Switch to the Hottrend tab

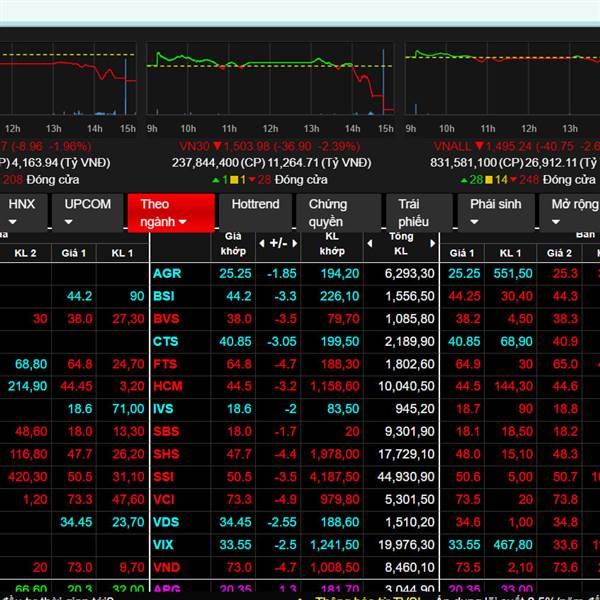255,212
